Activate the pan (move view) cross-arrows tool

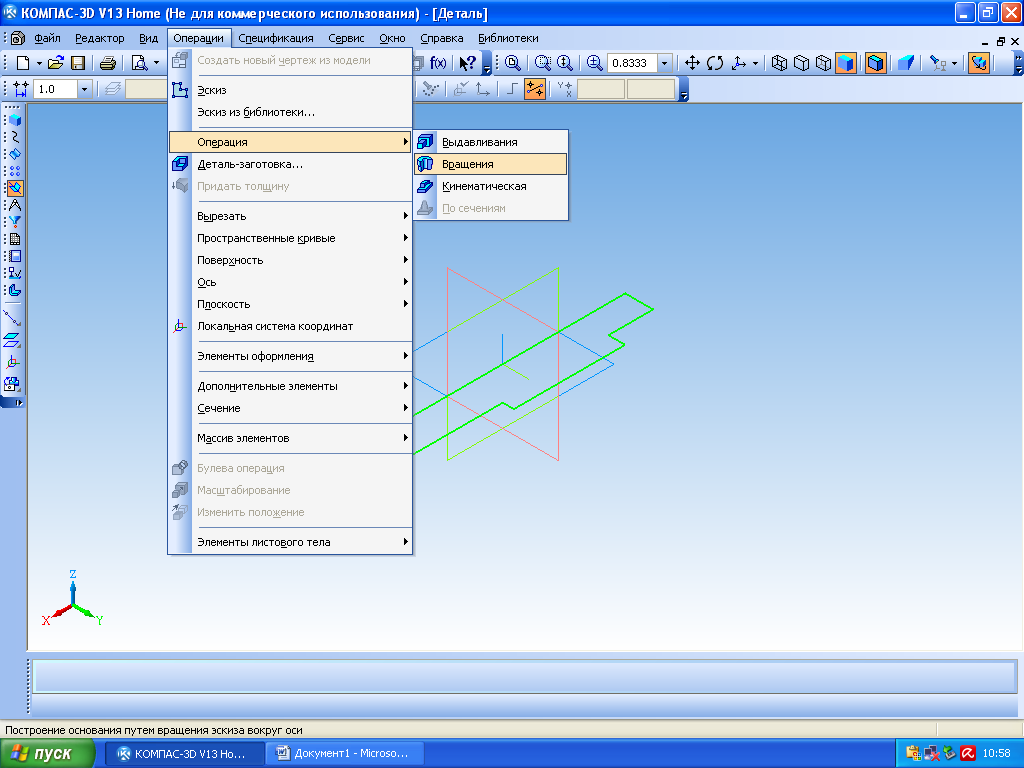(x=692, y=63)
